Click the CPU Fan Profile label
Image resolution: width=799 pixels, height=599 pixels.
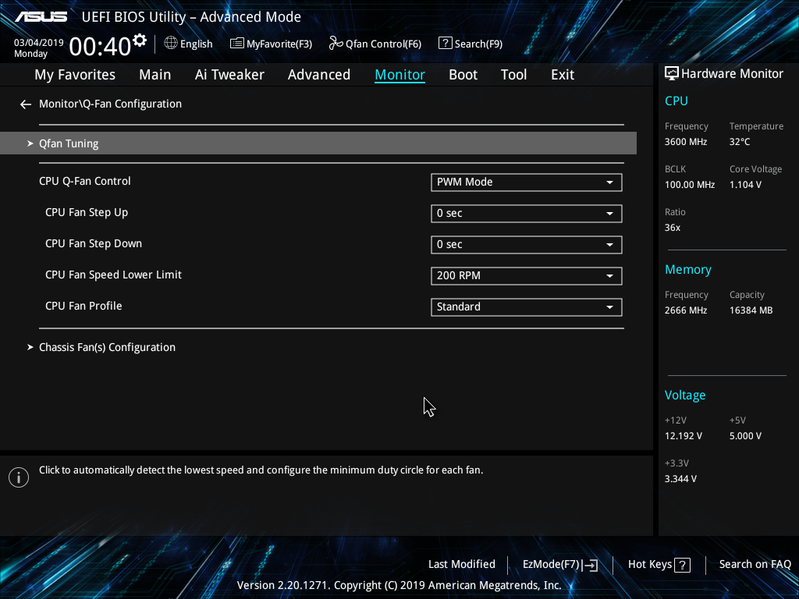[84, 306]
